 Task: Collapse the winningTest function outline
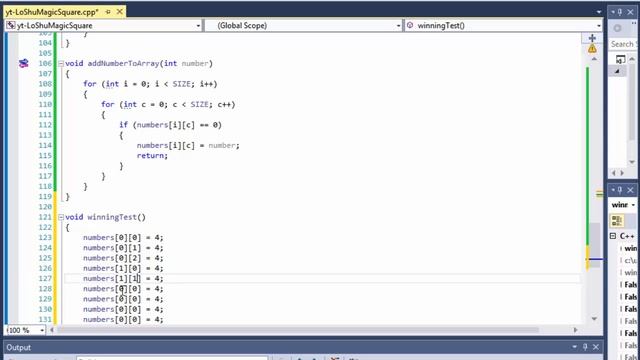coord(61,217)
